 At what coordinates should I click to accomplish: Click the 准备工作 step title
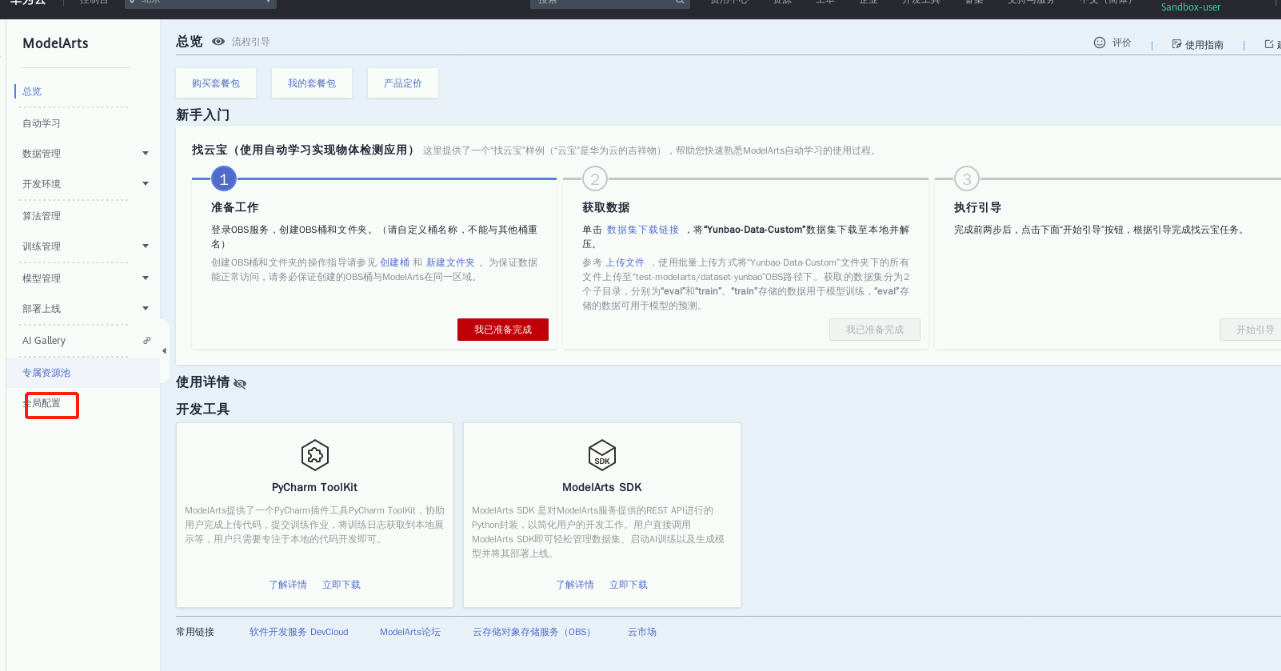tap(235, 207)
